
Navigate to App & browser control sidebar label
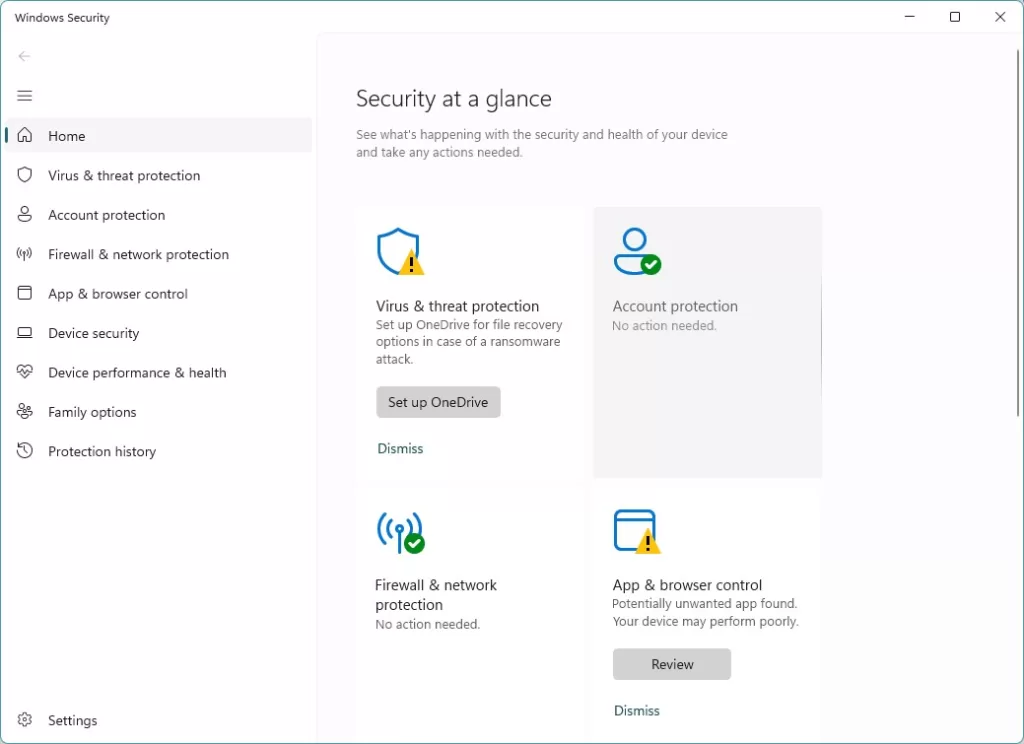[x=118, y=294]
